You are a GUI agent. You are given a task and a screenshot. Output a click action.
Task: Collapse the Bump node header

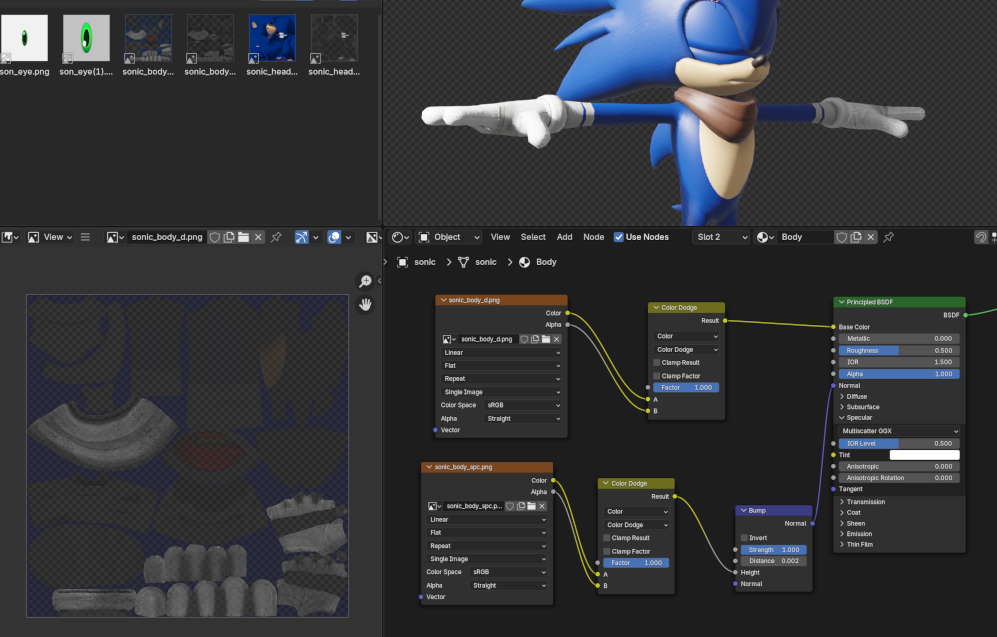(743, 510)
